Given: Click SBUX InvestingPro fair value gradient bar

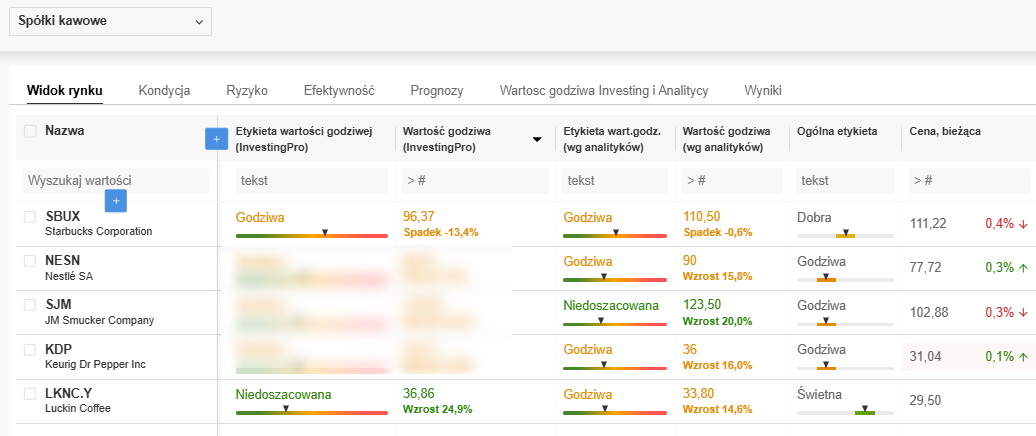Looking at the screenshot, I should click(312, 235).
